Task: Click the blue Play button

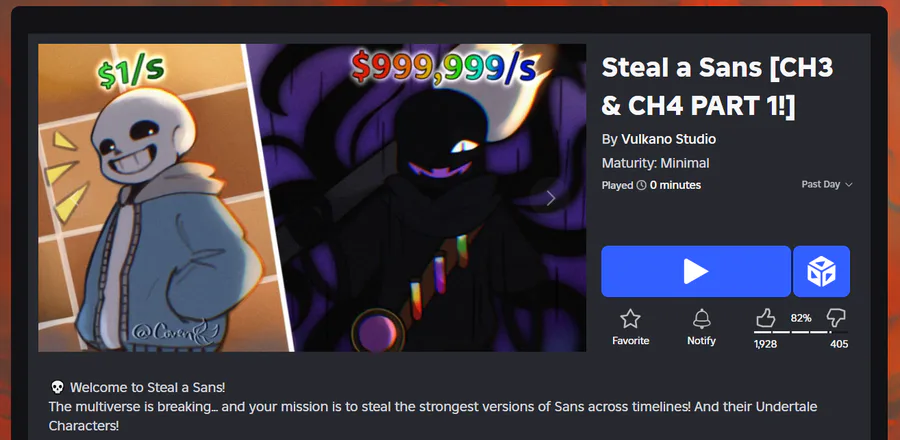Action: [696, 271]
